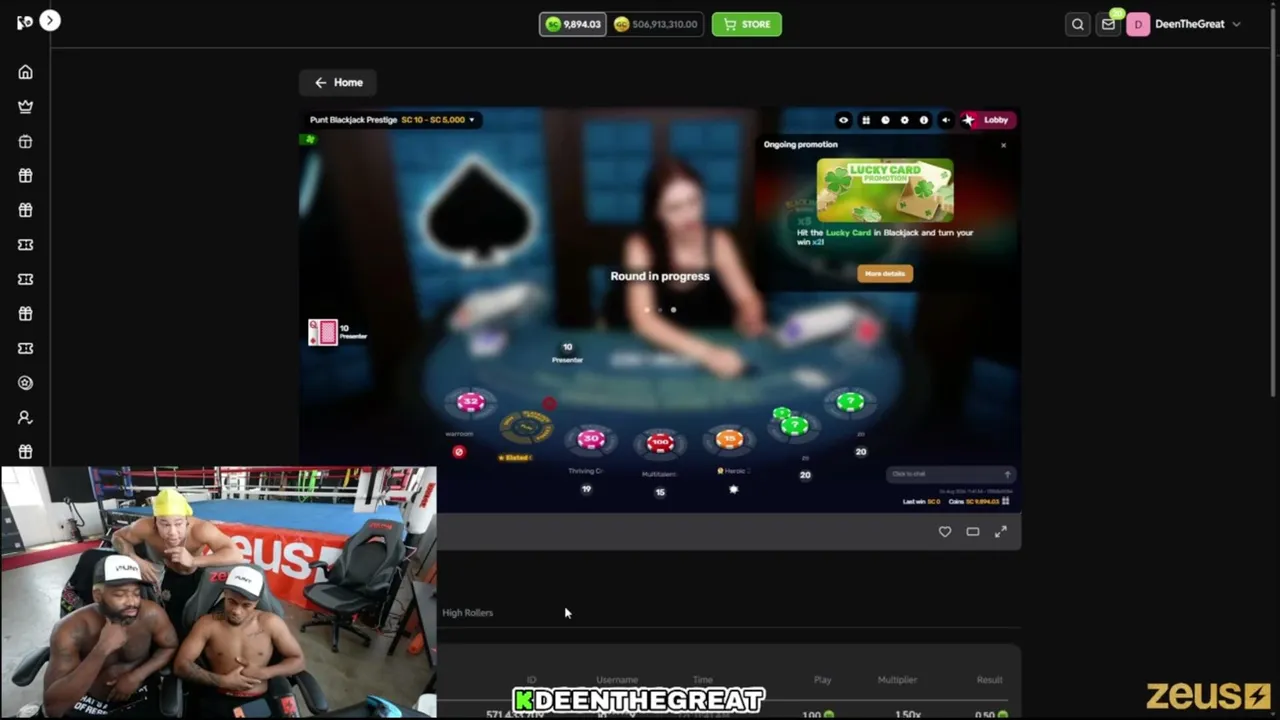Select the SC balance 9,894.03
Viewport: 1280px width, 720px height.
click(x=573, y=24)
